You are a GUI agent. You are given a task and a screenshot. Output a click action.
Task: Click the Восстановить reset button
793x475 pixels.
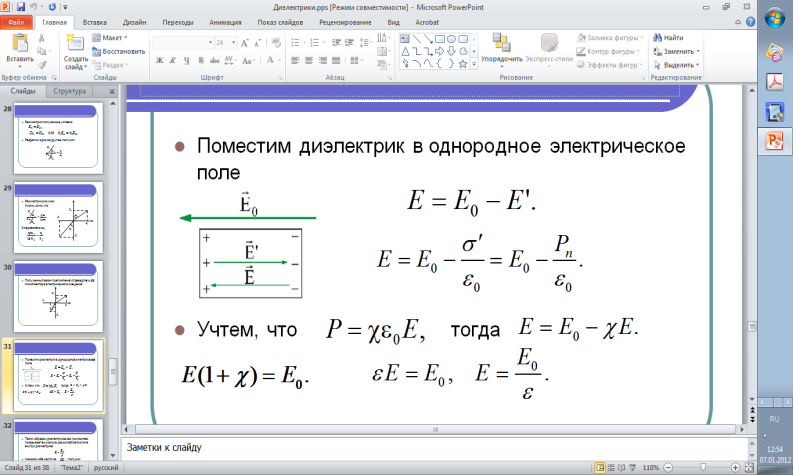(x=118, y=52)
